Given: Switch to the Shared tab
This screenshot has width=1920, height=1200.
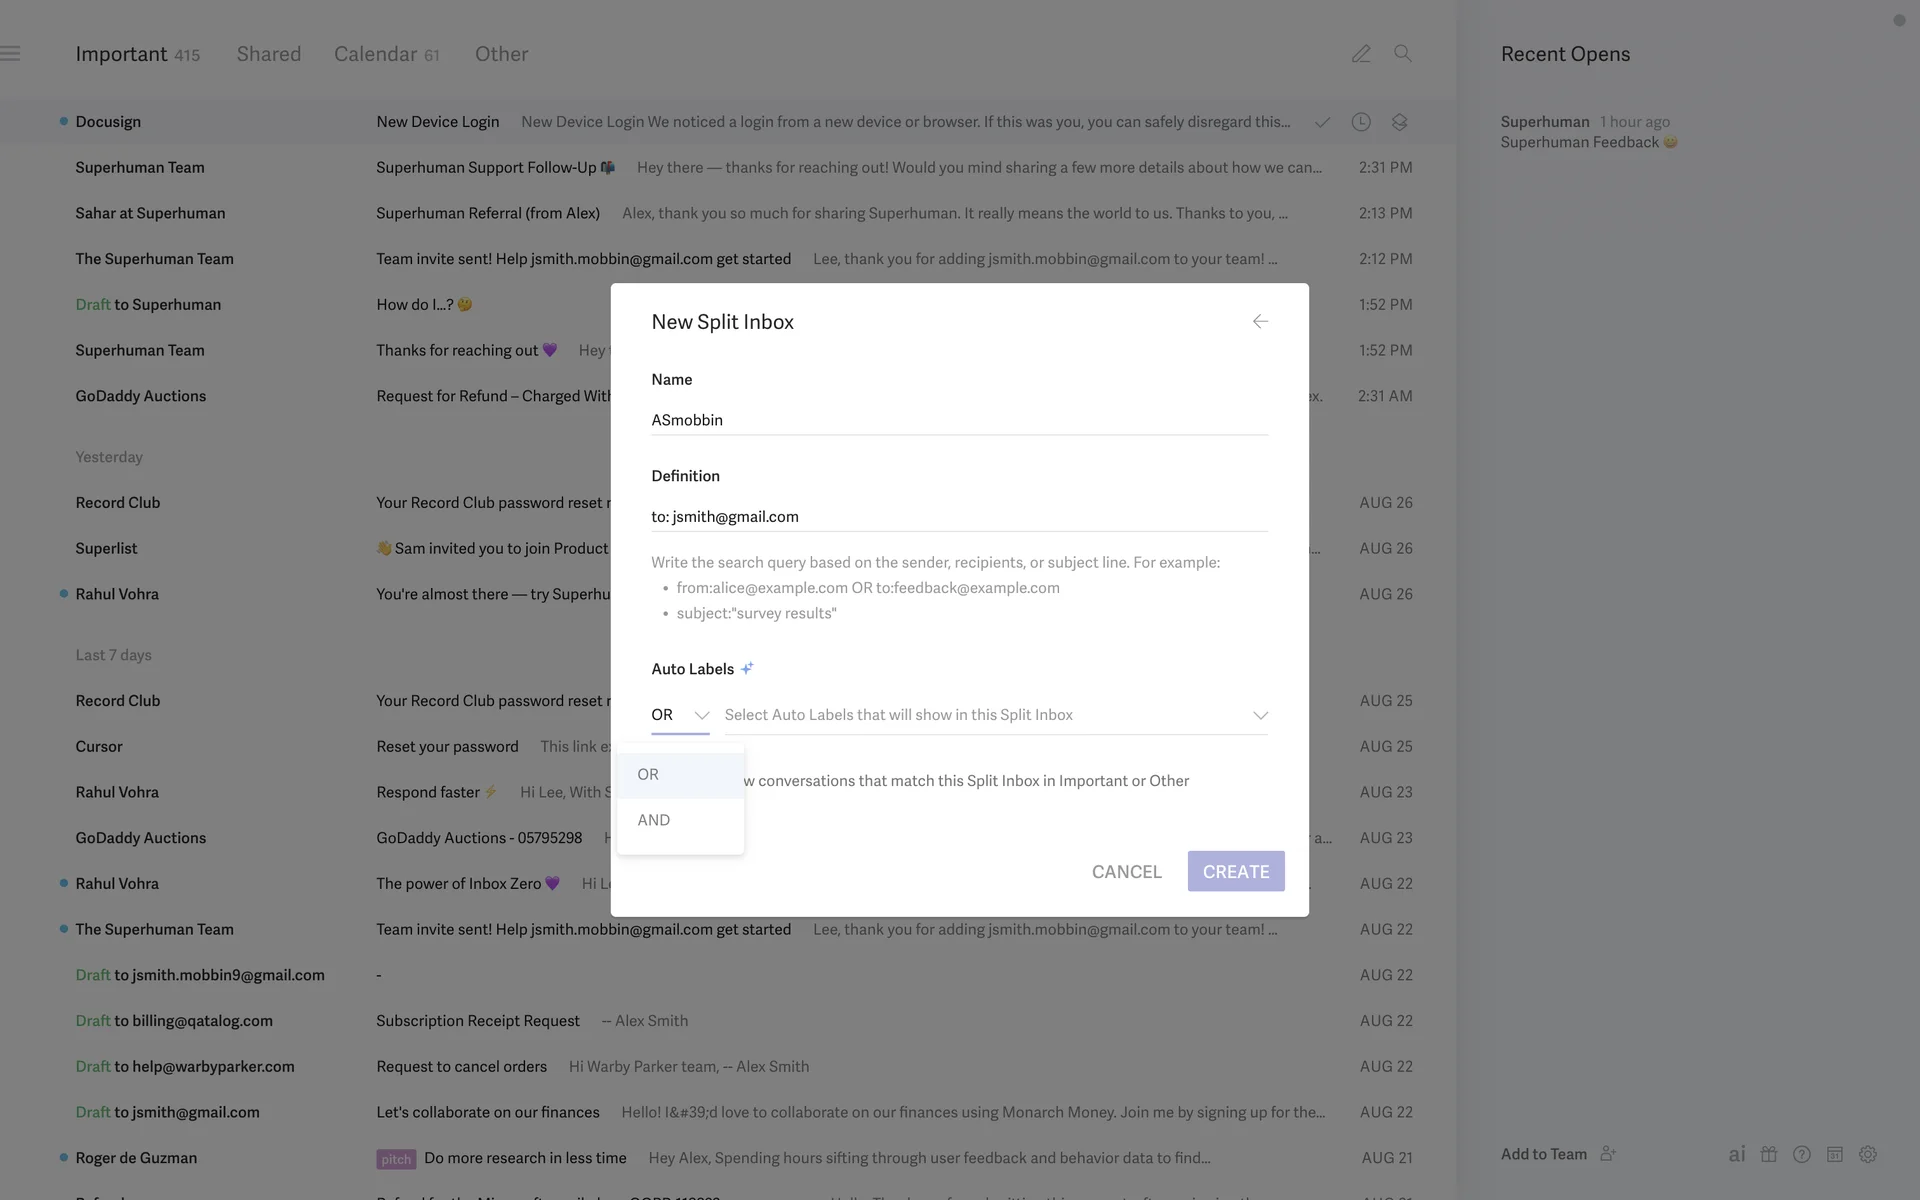Looking at the screenshot, I should click(x=268, y=54).
